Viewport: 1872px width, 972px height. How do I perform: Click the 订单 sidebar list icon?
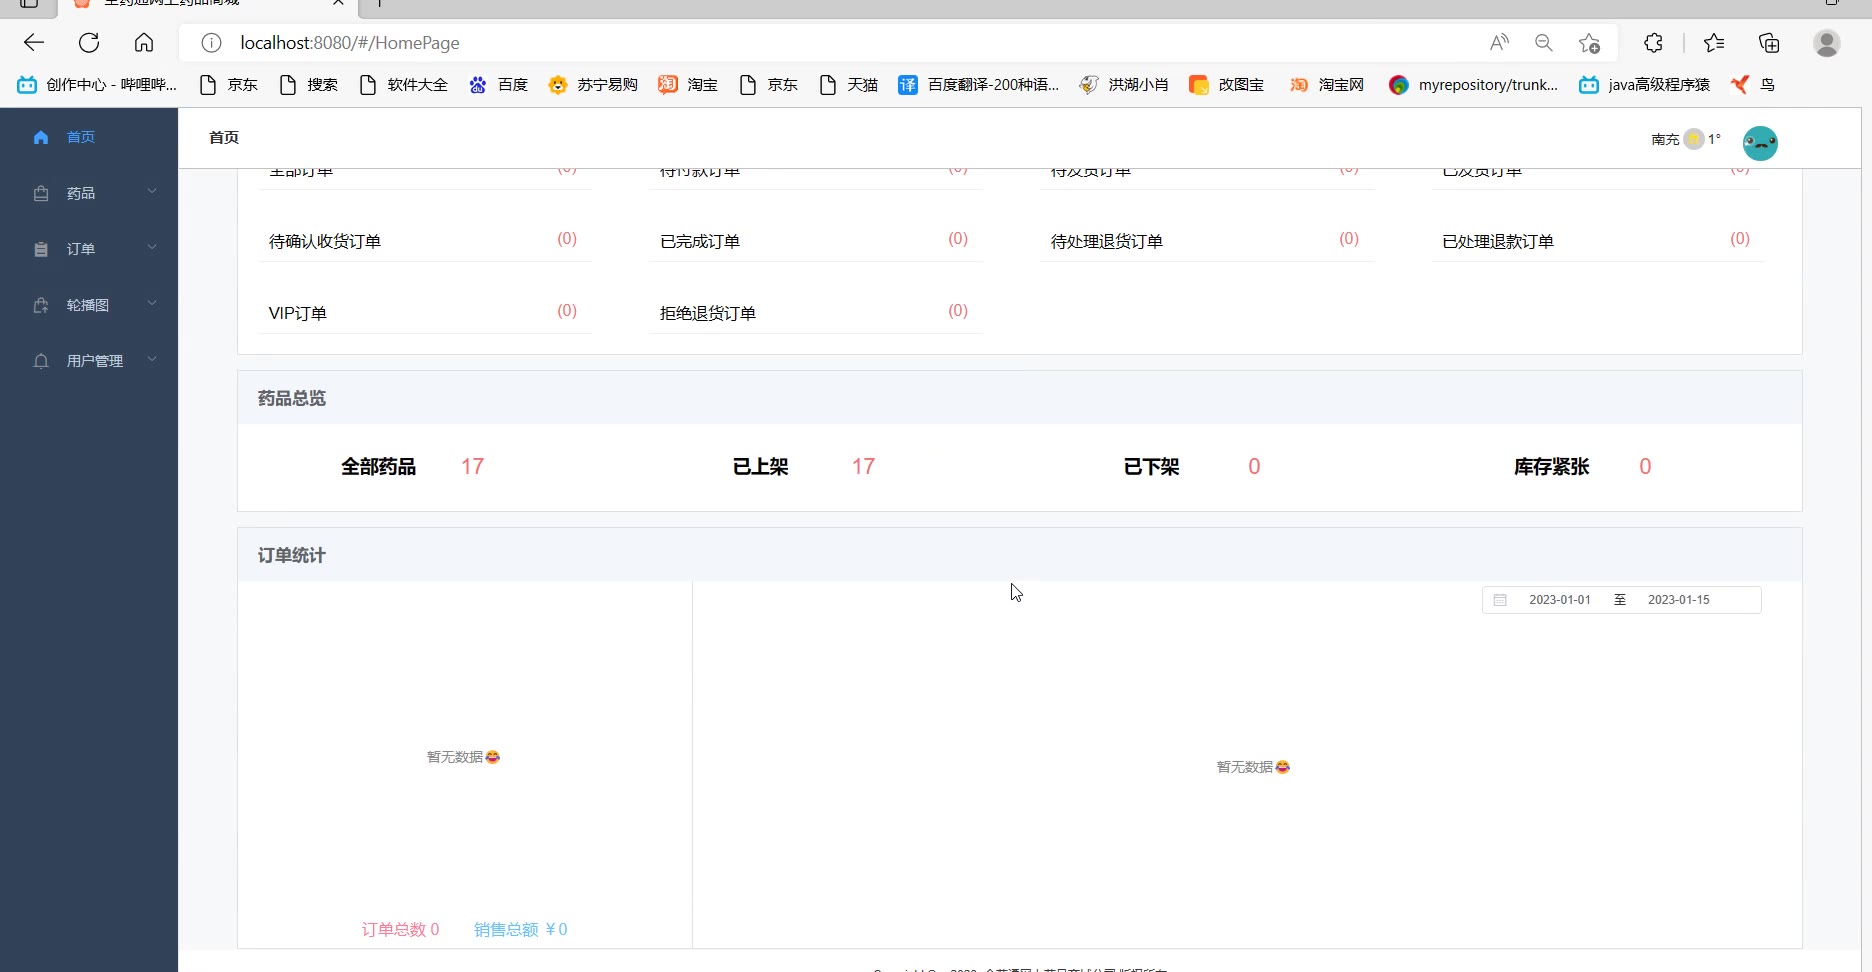click(41, 249)
